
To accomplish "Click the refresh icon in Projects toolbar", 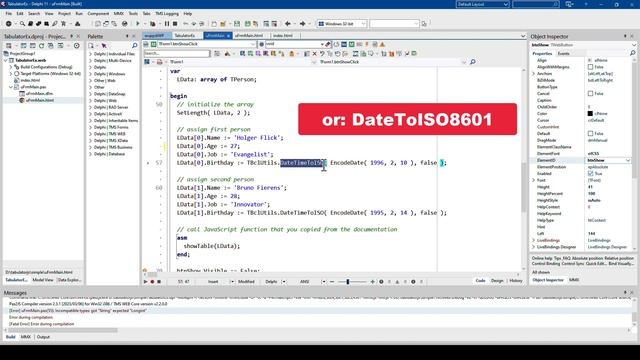I will pos(42,45).
